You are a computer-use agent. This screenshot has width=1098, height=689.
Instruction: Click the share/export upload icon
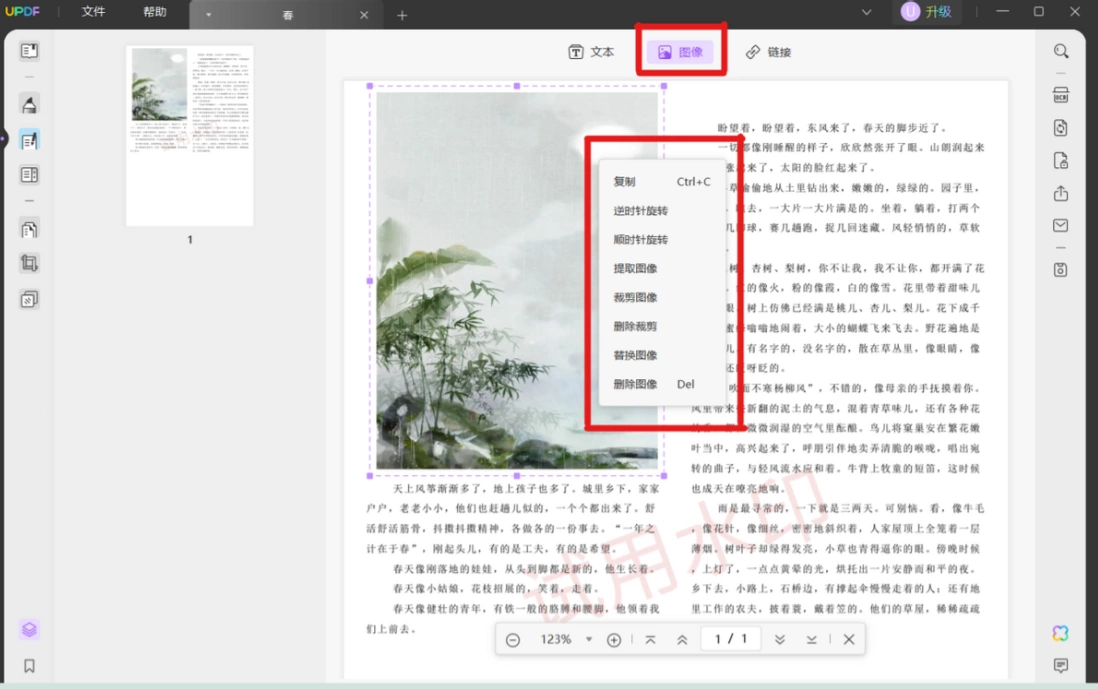1061,193
